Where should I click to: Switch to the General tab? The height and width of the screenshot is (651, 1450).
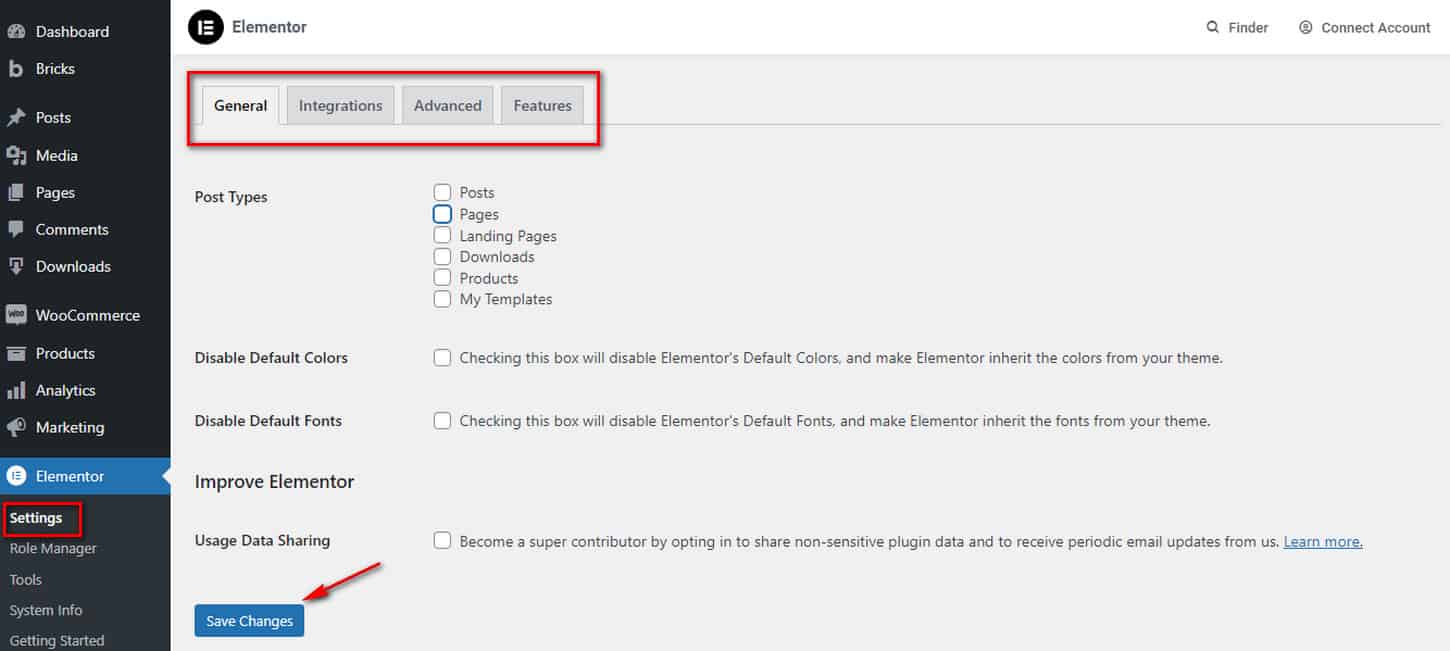pyautogui.click(x=241, y=105)
